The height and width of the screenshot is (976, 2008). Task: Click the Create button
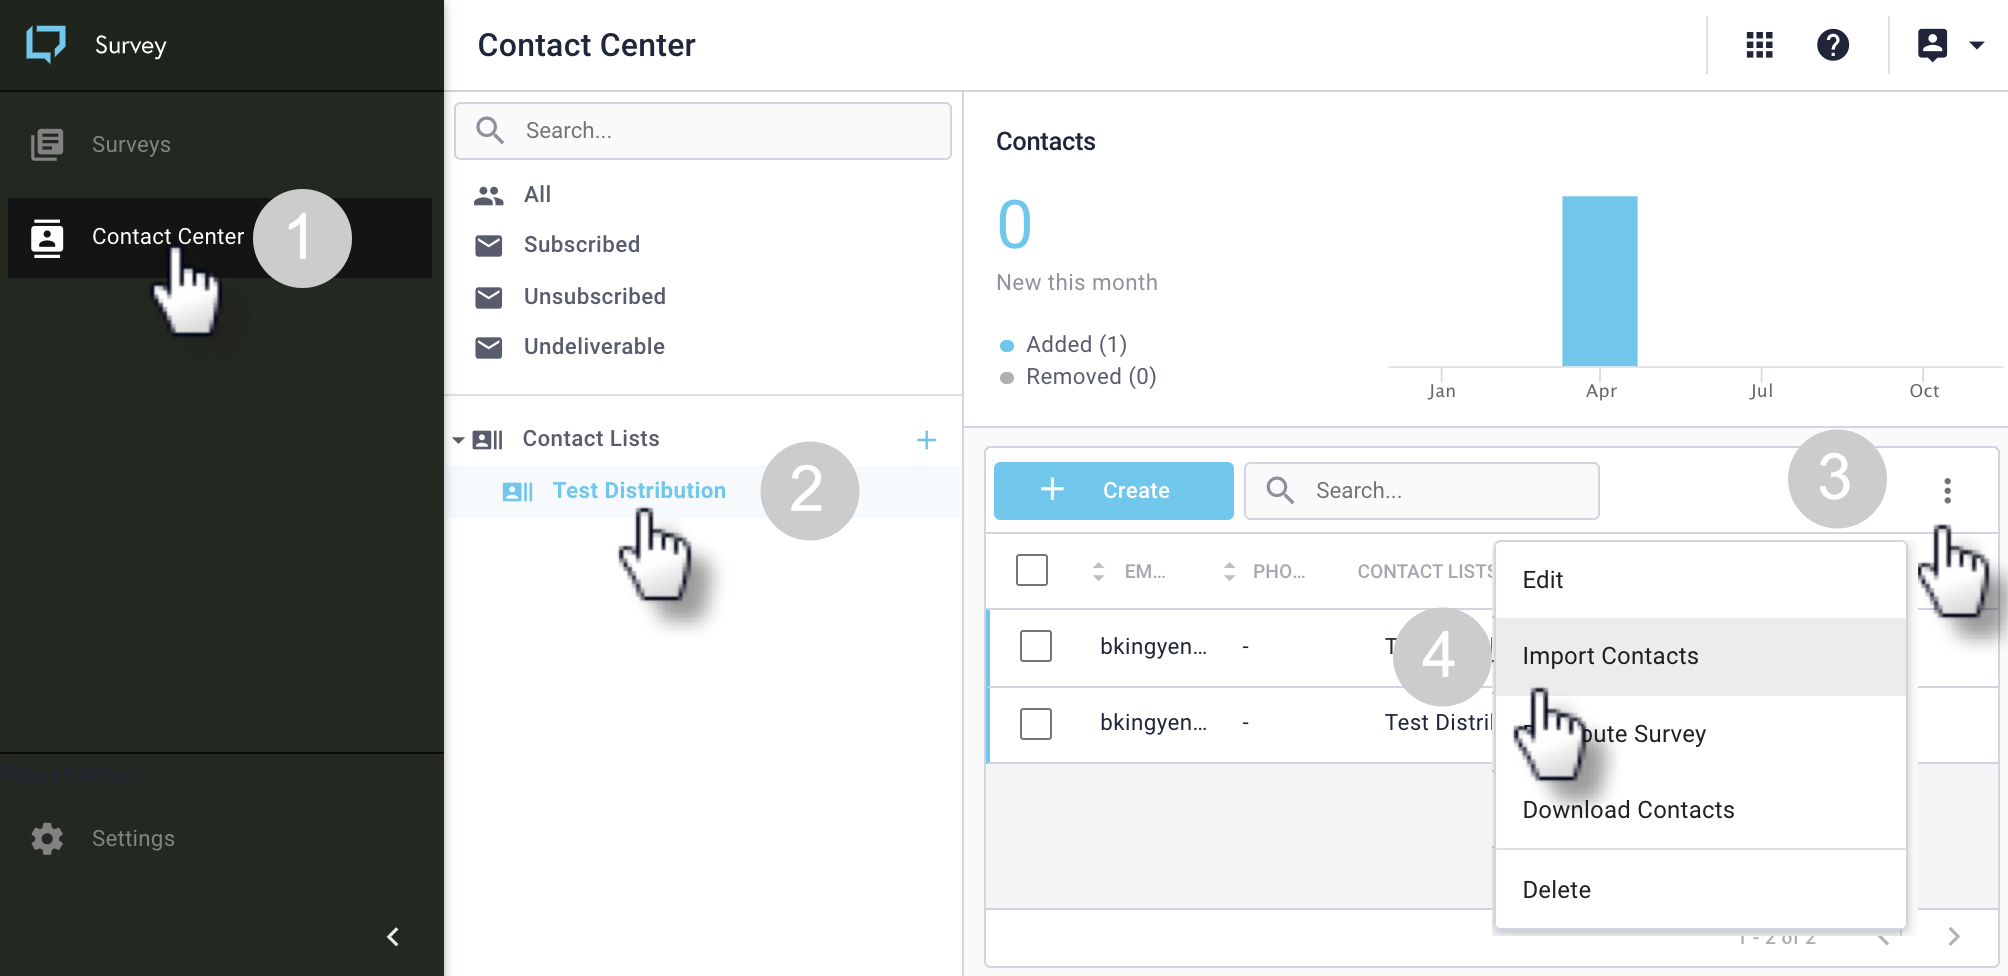pyautogui.click(x=1113, y=490)
